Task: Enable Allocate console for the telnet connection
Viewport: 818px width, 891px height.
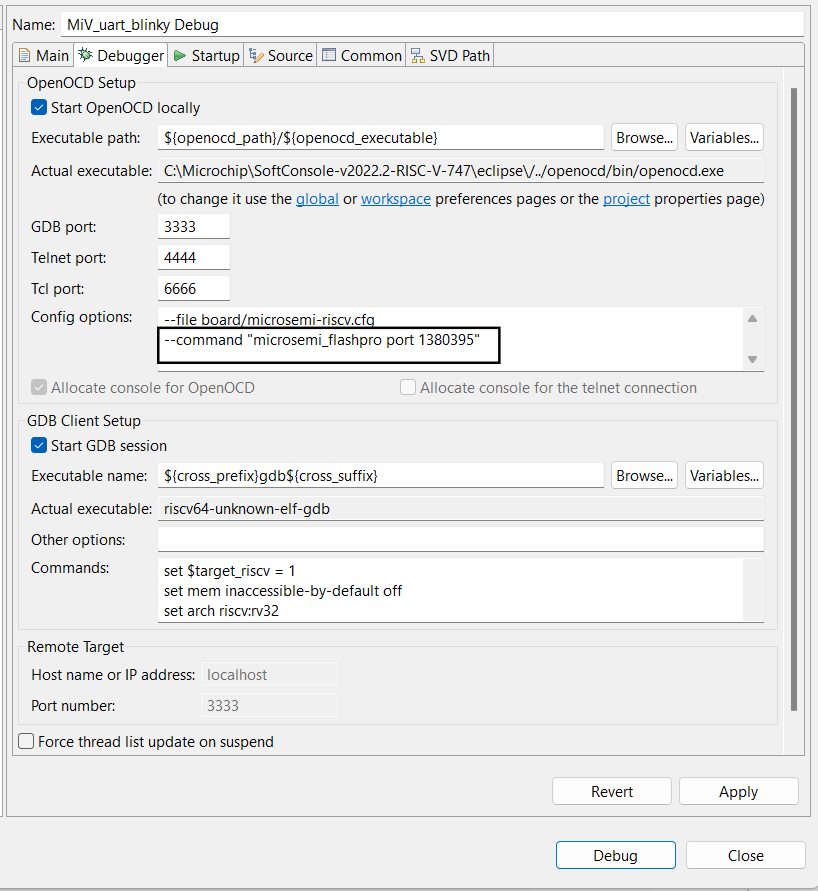Action: point(408,388)
